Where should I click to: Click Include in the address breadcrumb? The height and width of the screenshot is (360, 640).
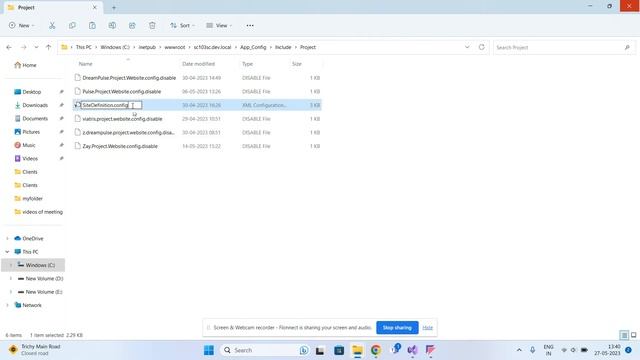[x=283, y=47]
